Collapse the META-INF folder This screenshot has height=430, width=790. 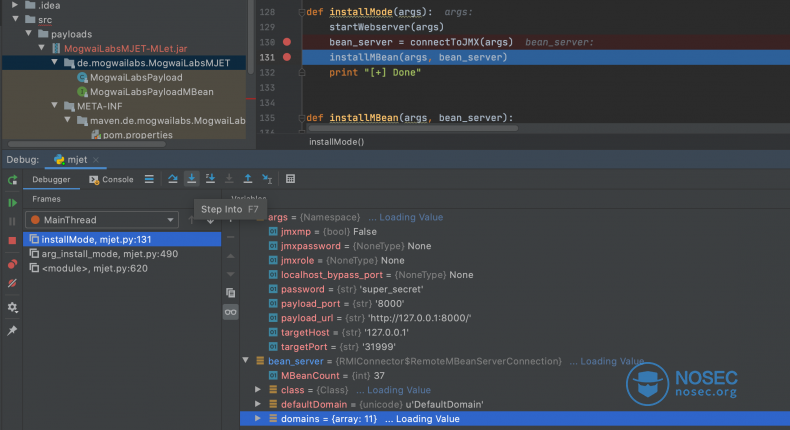pyautogui.click(x=54, y=105)
